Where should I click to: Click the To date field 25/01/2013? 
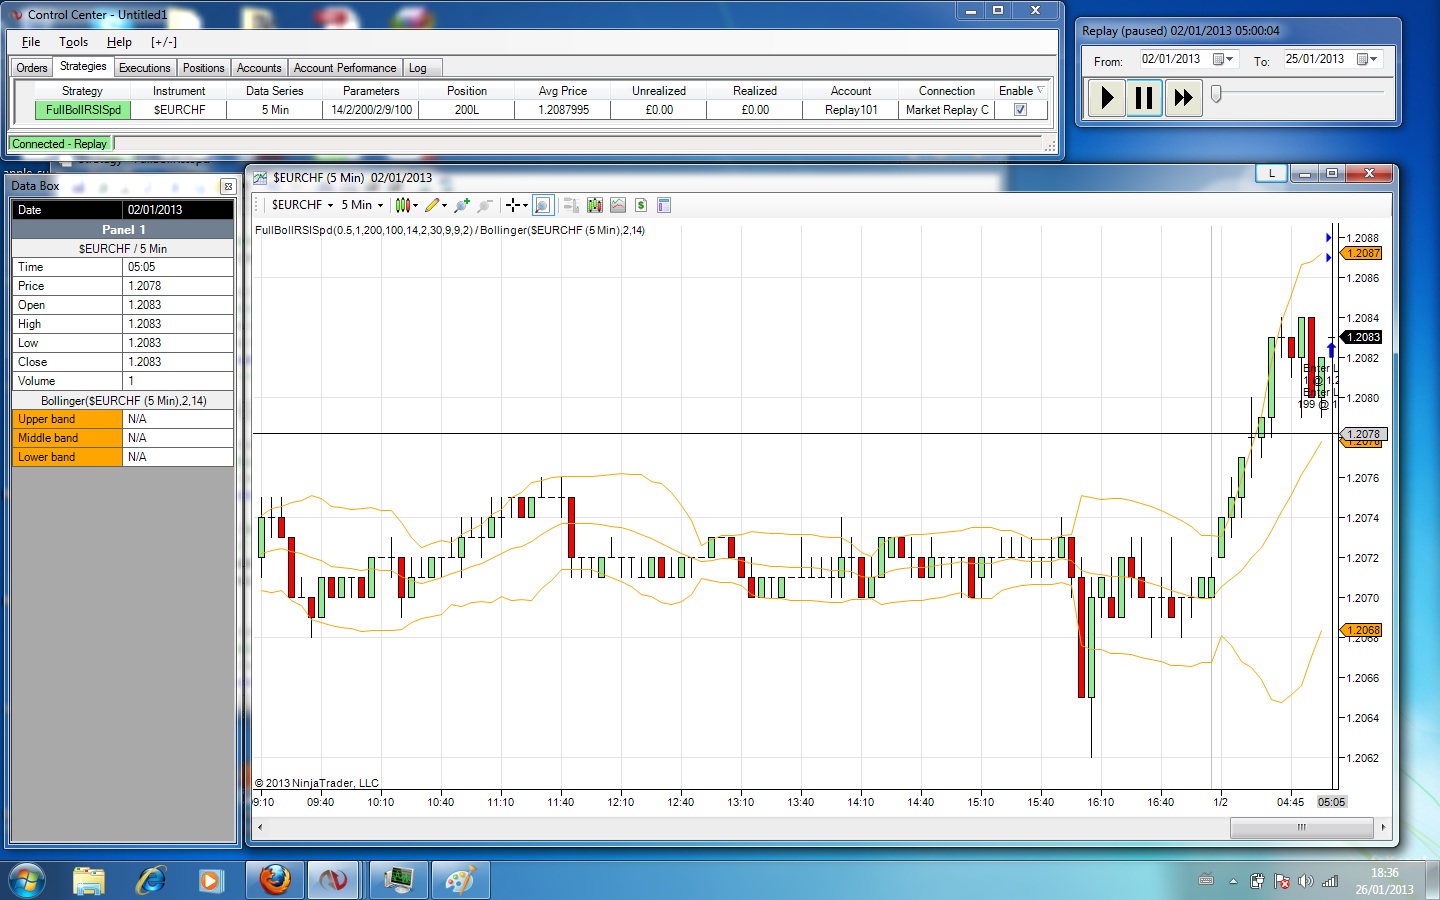[1315, 59]
